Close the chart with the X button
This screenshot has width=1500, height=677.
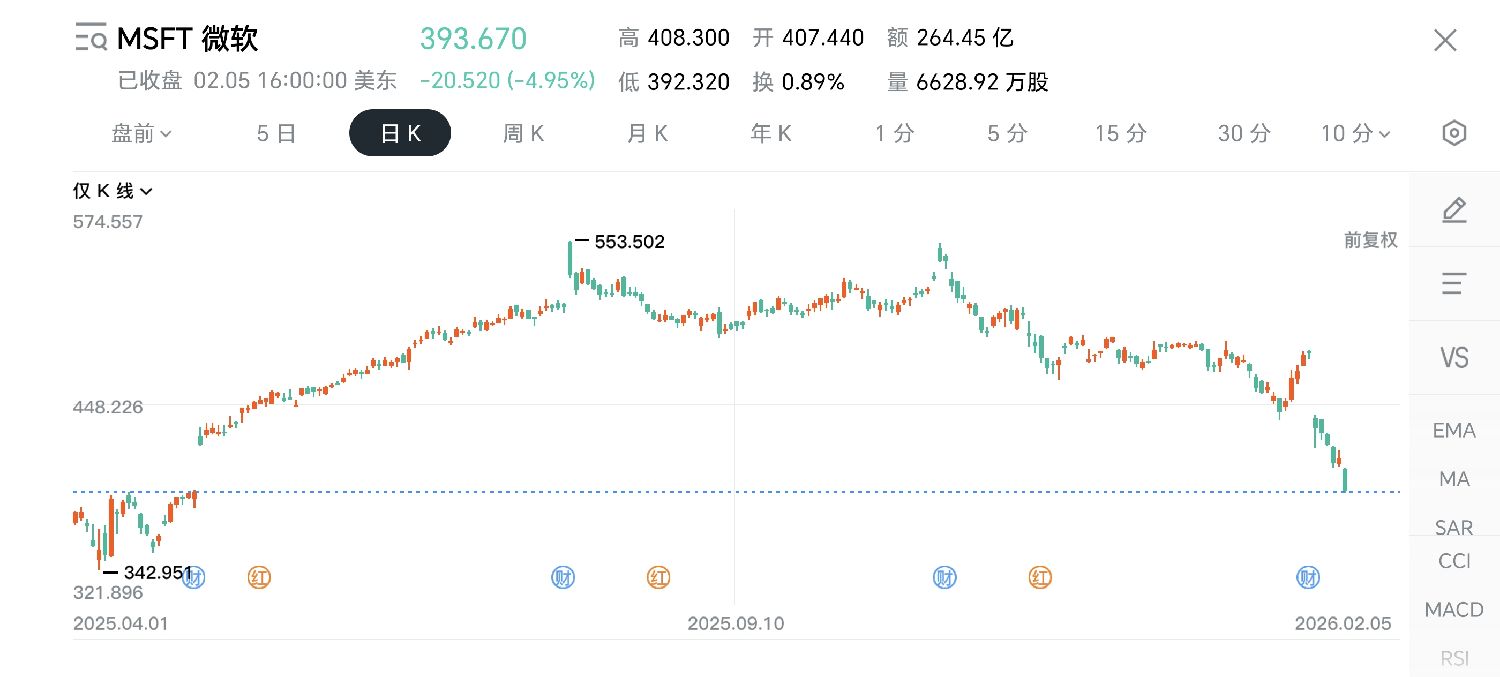1445,40
